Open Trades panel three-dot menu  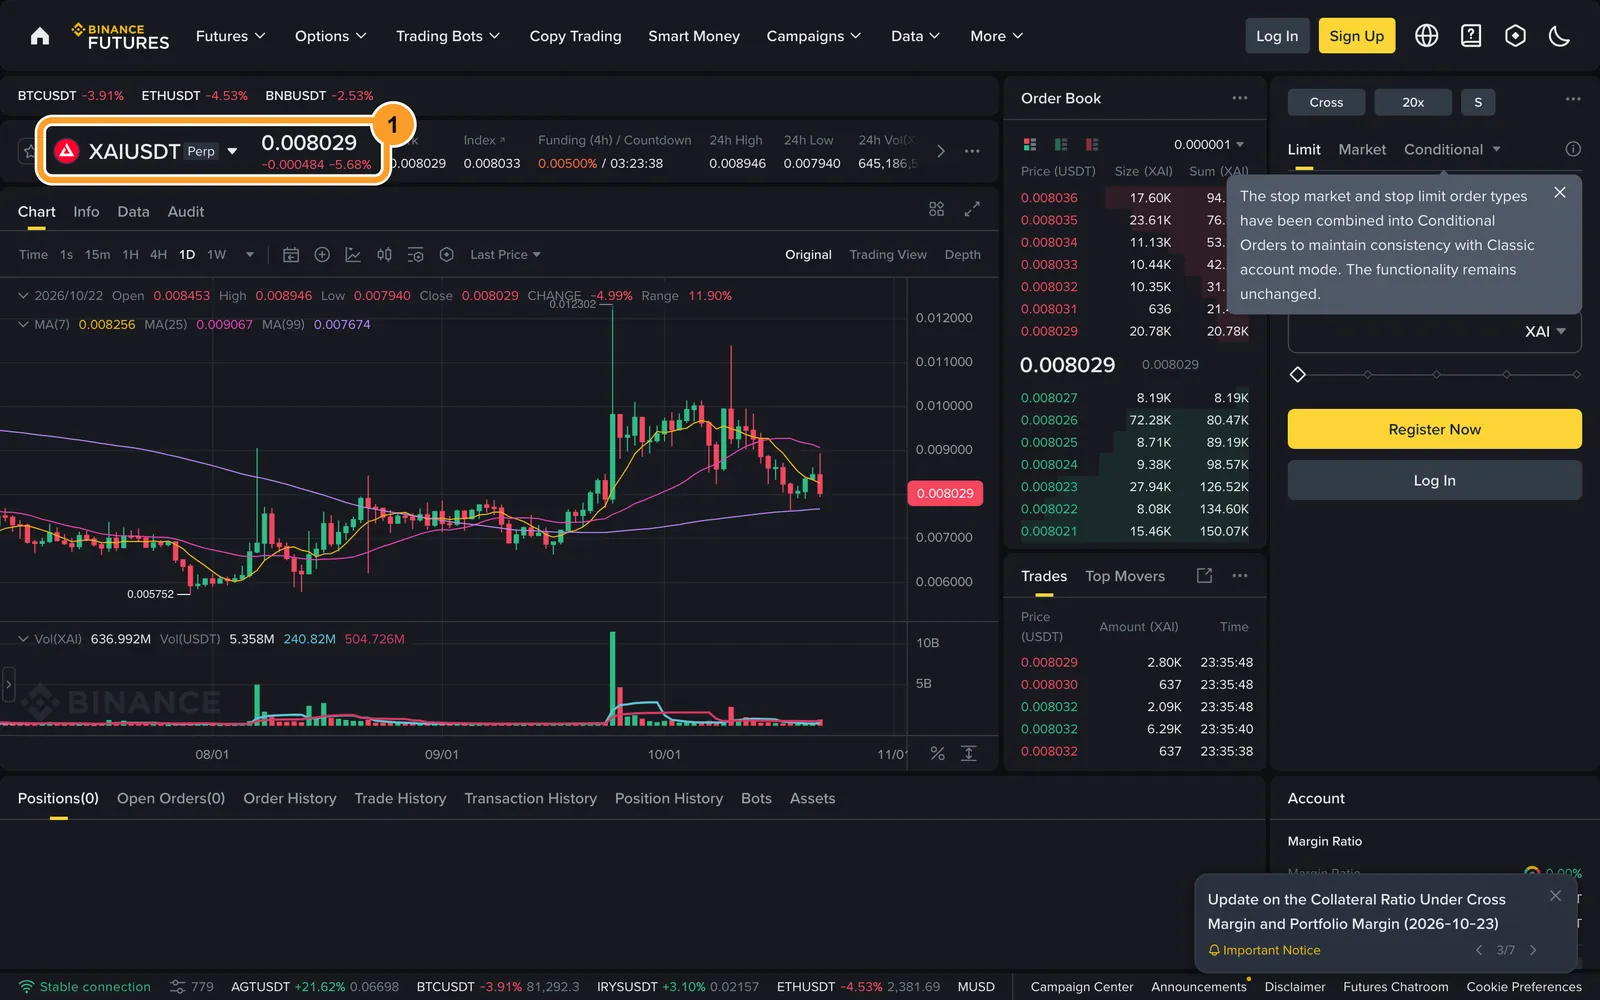coord(1240,576)
